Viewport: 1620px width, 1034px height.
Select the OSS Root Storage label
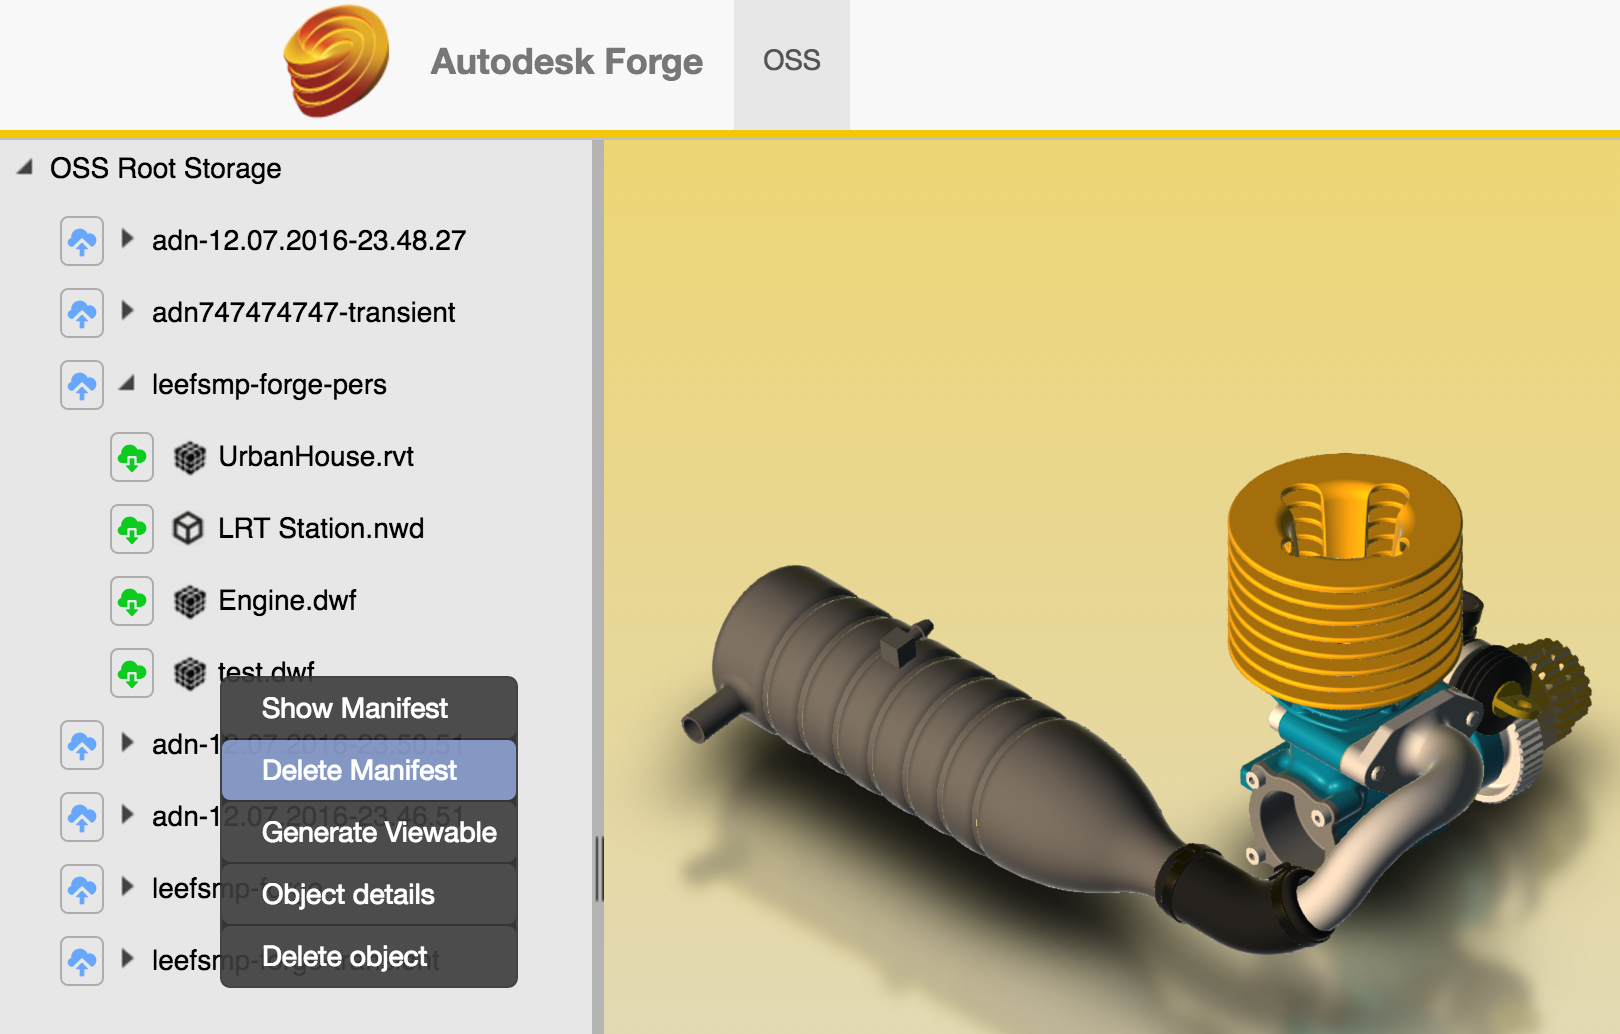[166, 168]
